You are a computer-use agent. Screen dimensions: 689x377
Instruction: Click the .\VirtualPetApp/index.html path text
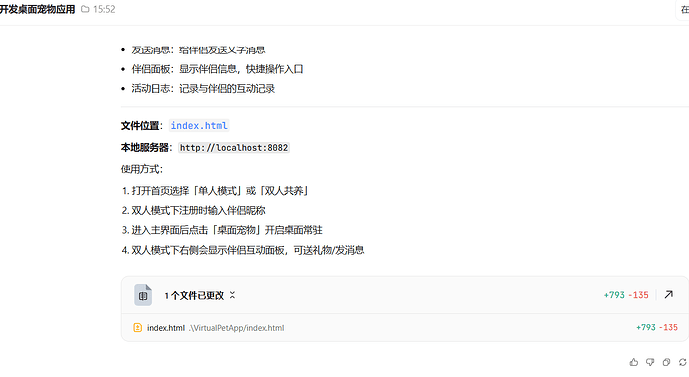pos(236,328)
